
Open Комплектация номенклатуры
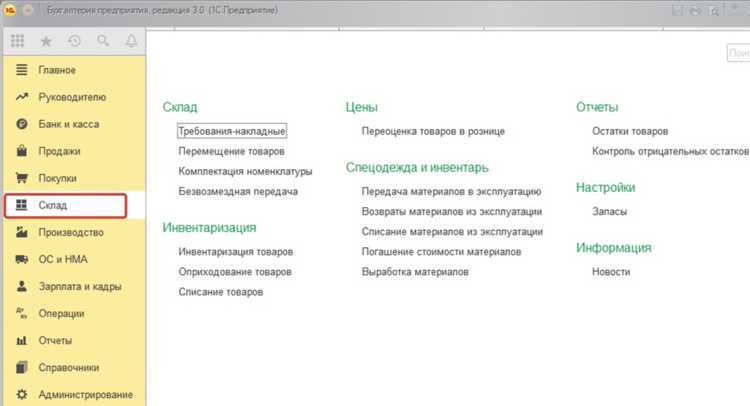245,171
